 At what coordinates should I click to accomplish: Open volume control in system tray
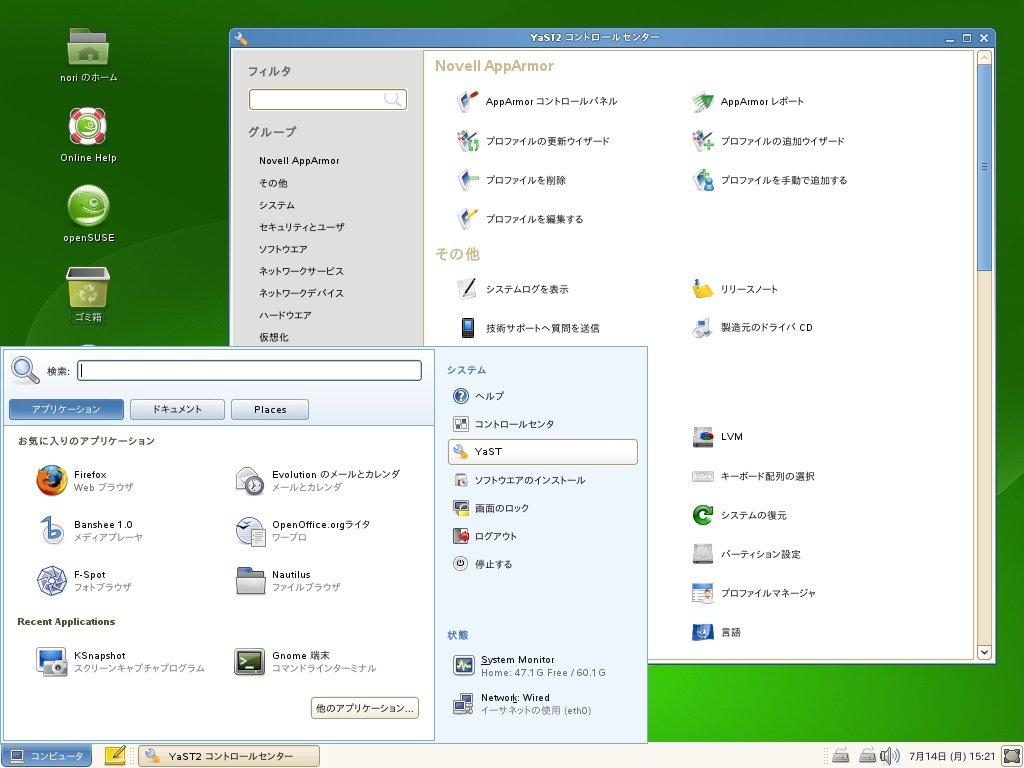click(889, 756)
